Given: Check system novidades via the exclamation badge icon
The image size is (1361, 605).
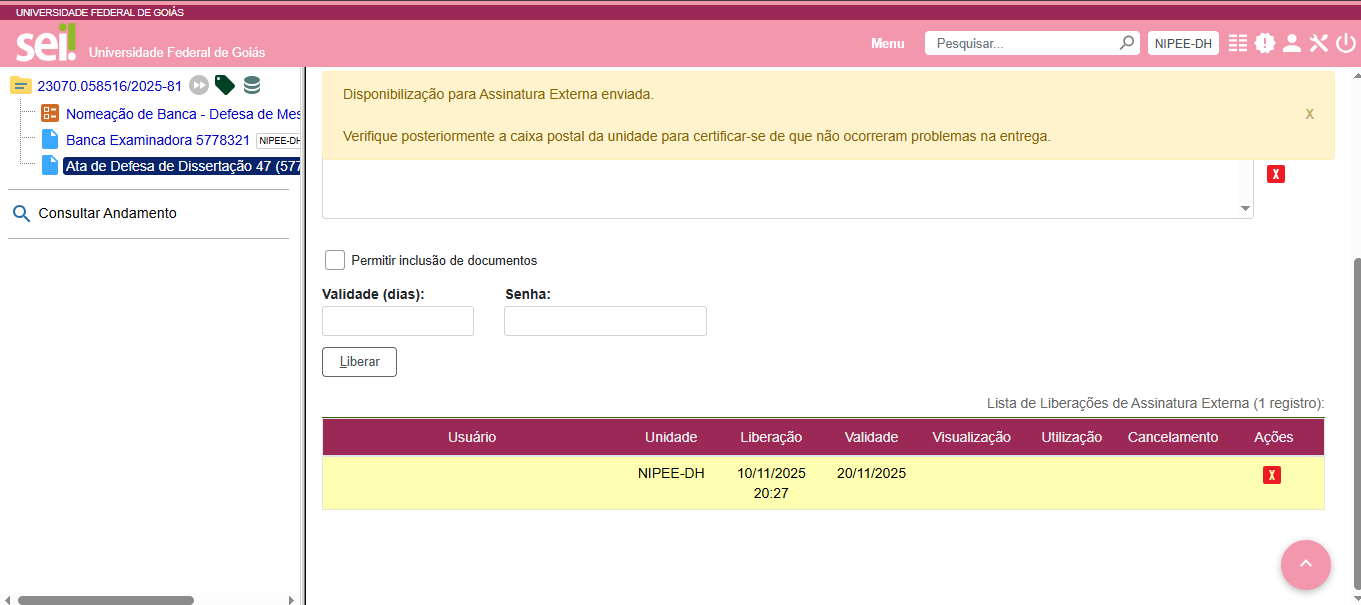Looking at the screenshot, I should tap(1265, 43).
